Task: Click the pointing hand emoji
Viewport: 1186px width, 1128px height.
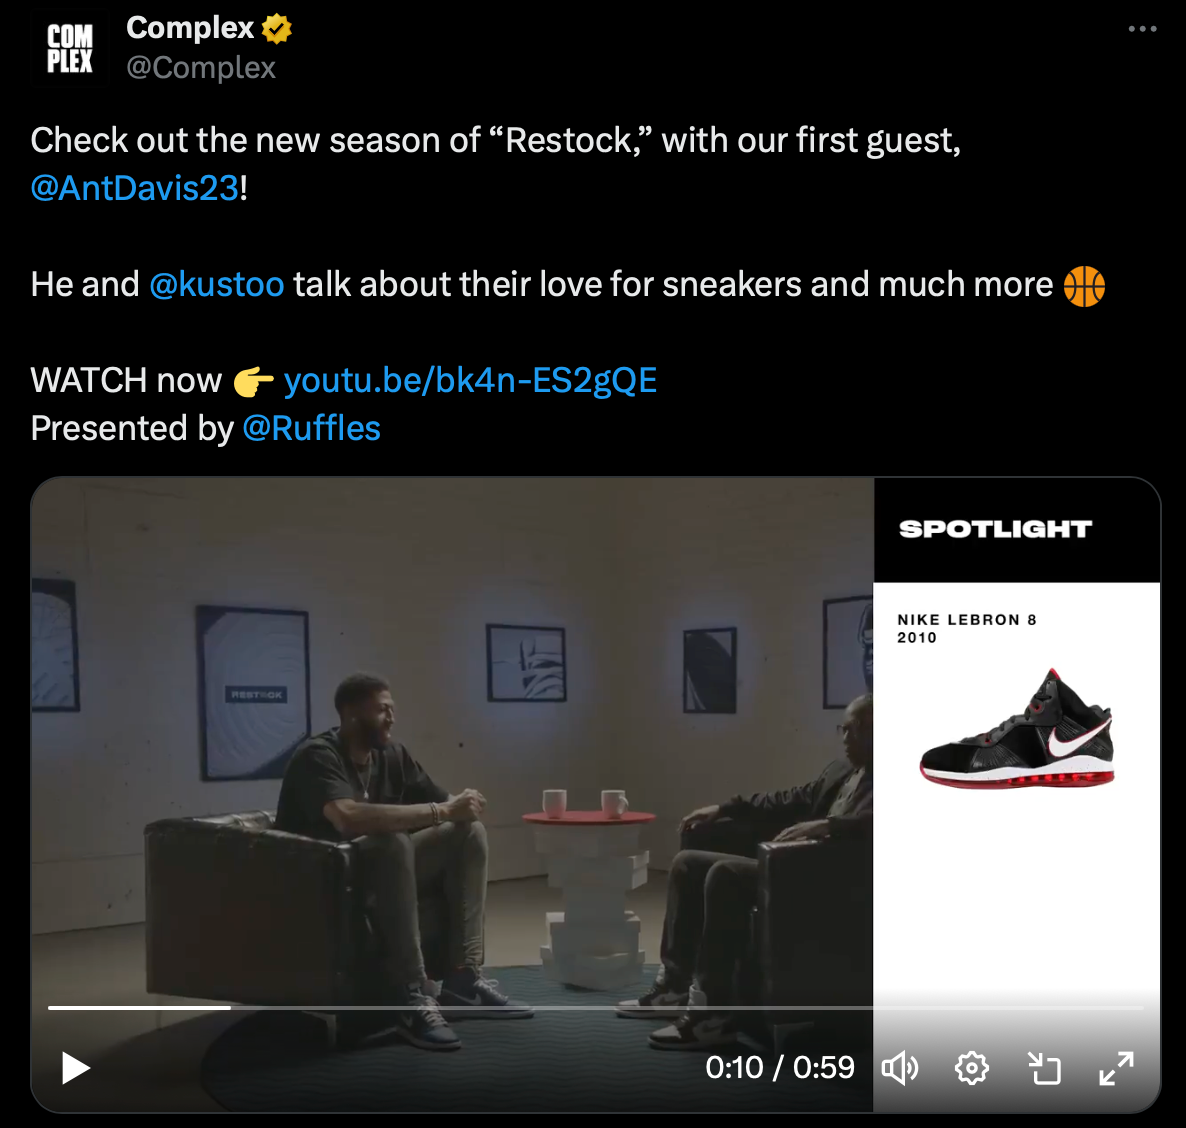Action: pyautogui.click(x=253, y=381)
